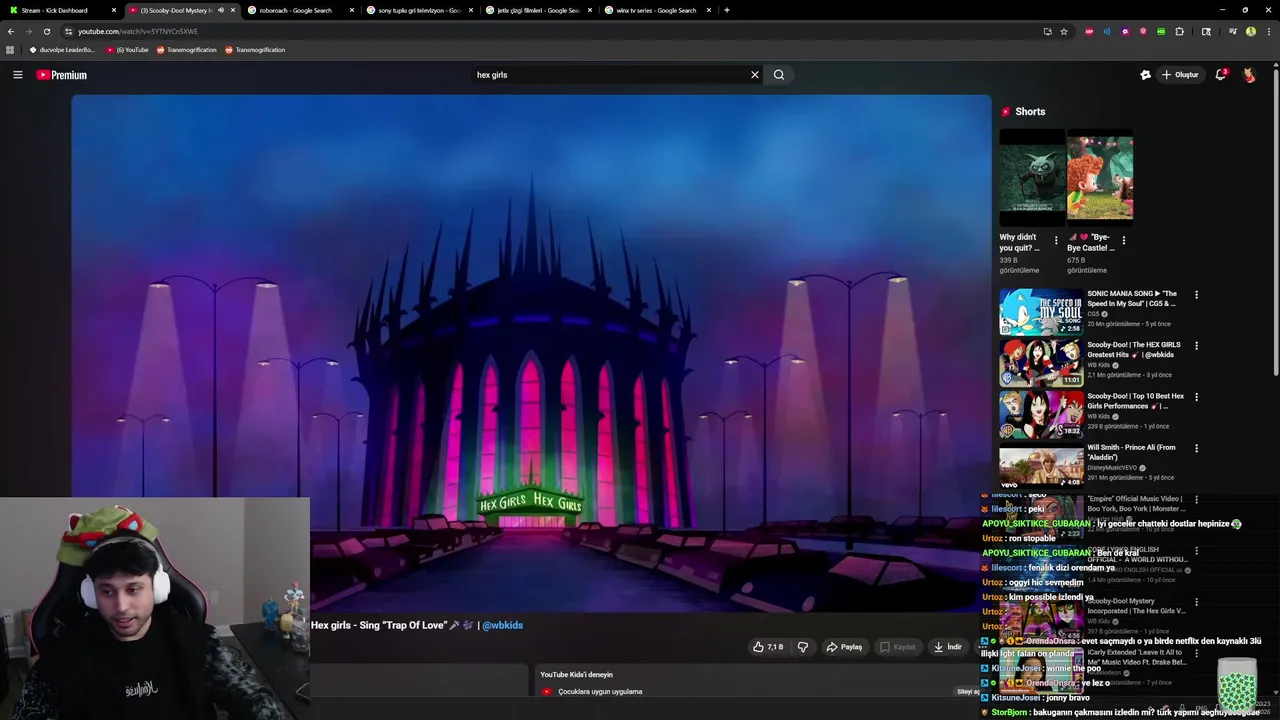Submit search with the magnifier button
Screen dimensions: 1280x720
[779, 75]
